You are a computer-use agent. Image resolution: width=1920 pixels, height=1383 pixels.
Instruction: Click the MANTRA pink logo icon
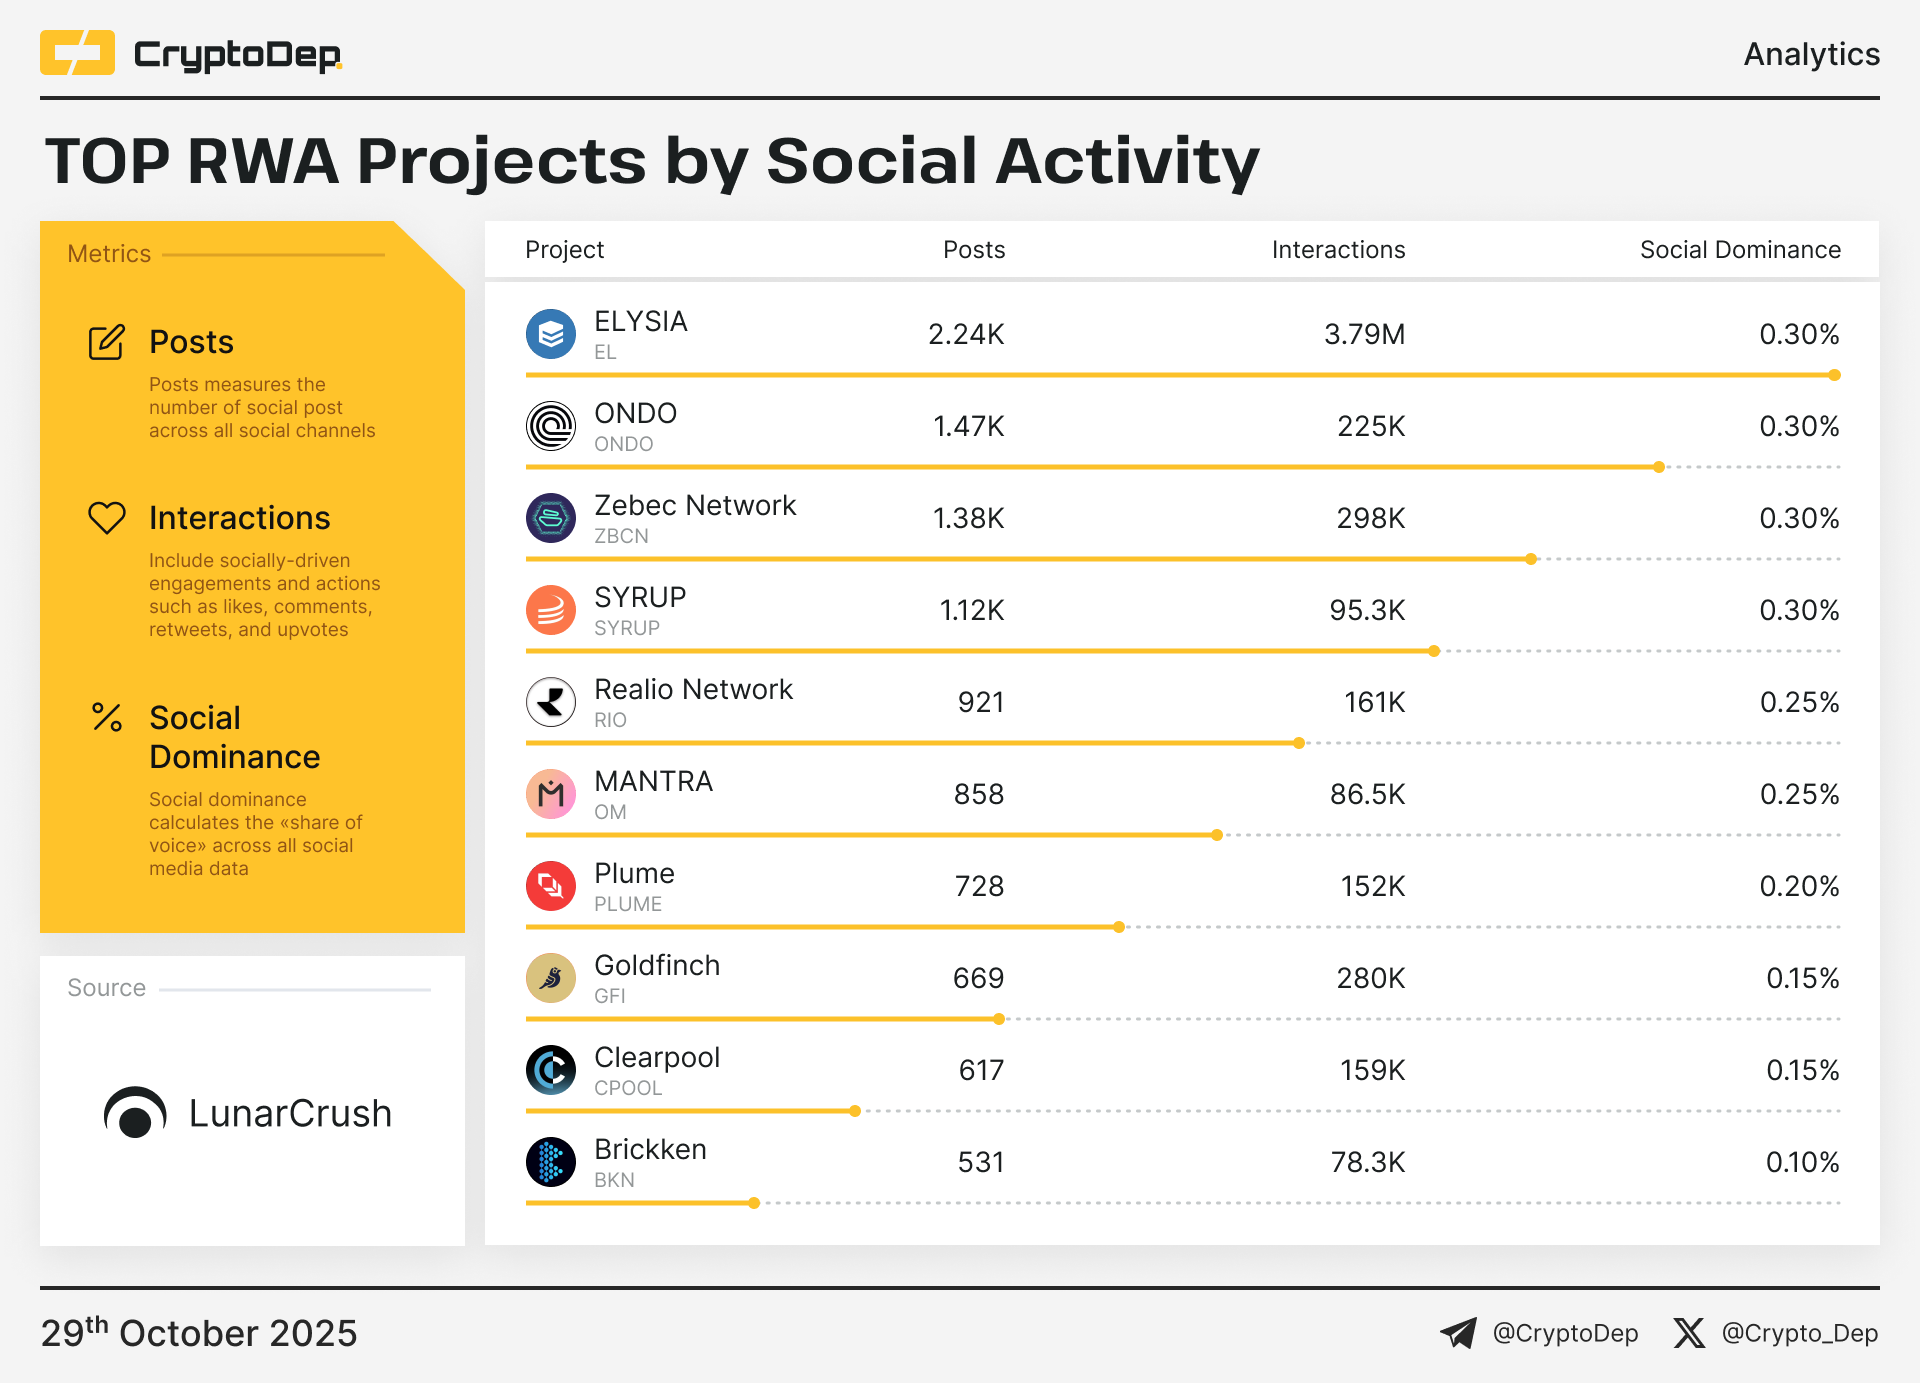click(x=551, y=794)
